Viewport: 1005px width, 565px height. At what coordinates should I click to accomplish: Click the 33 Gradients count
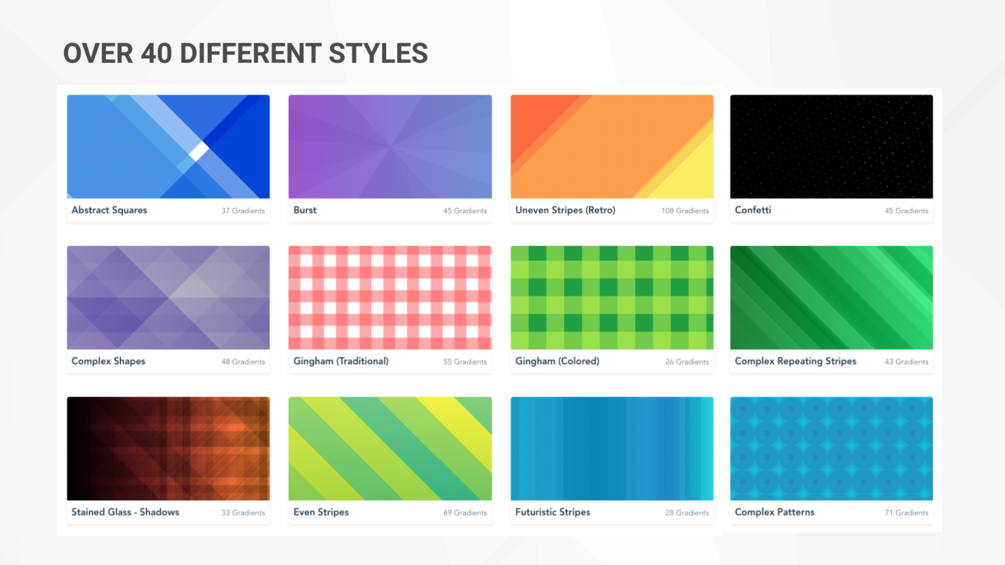pyautogui.click(x=243, y=512)
